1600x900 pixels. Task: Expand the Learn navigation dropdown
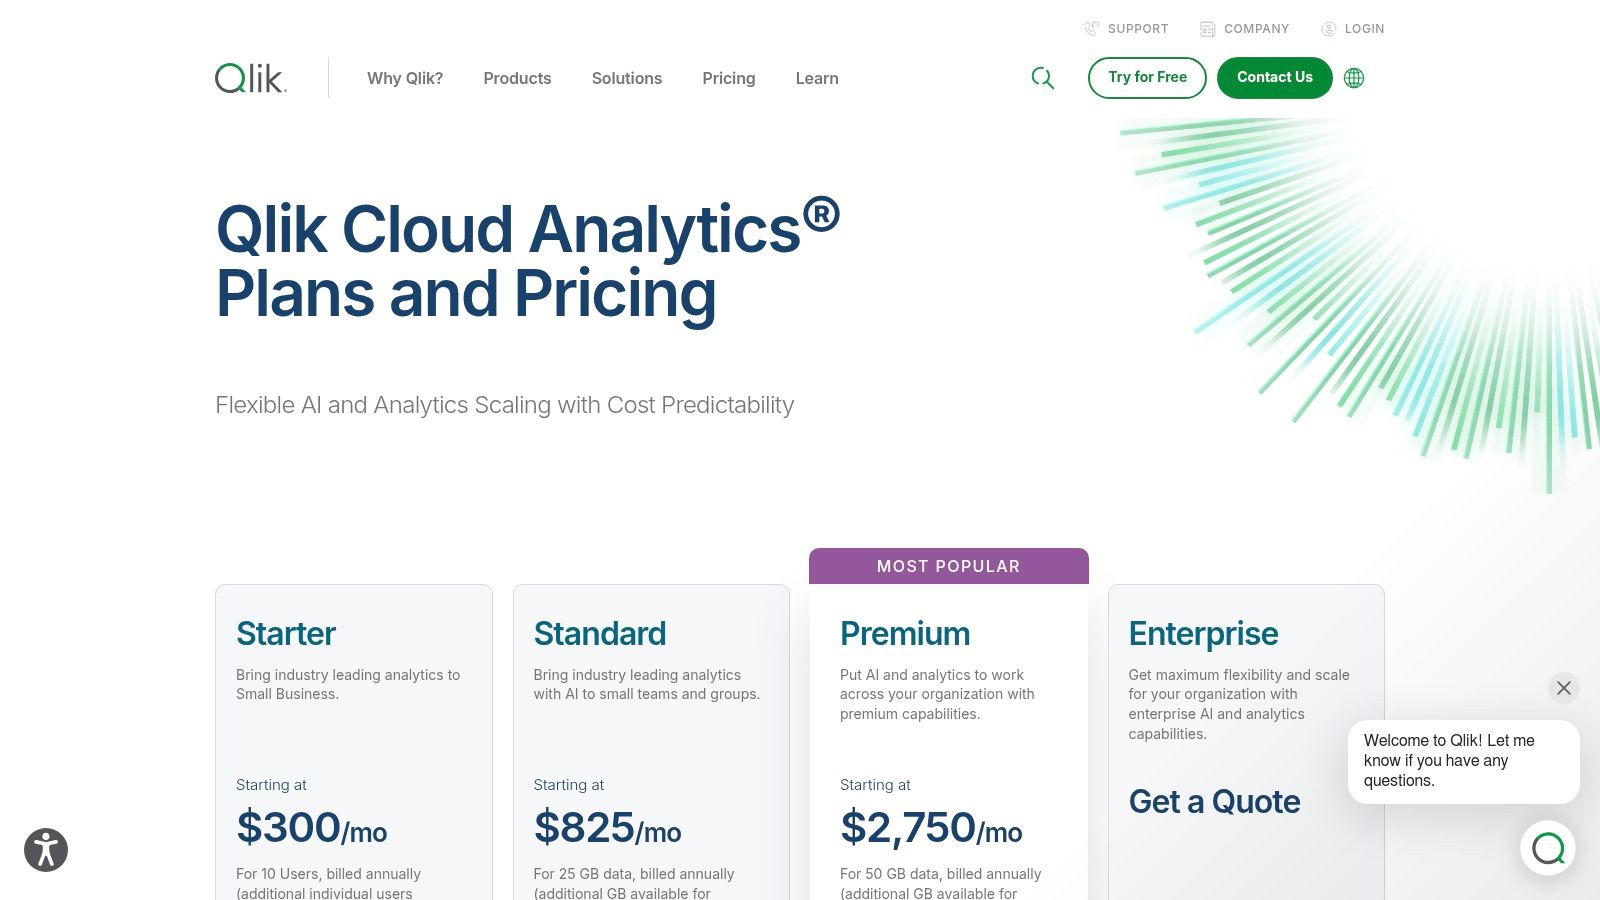[816, 78]
